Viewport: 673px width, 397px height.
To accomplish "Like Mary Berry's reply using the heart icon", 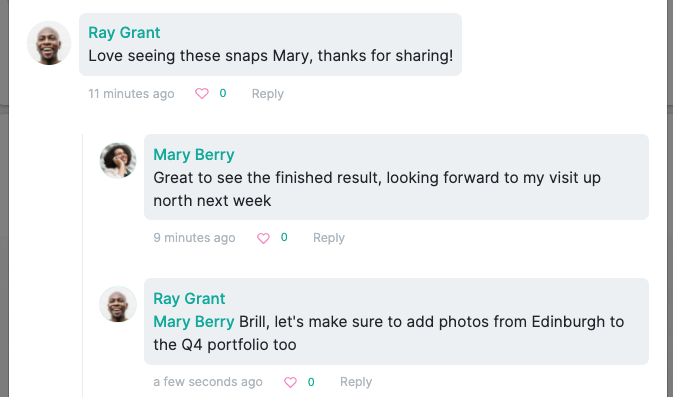I will pyautogui.click(x=263, y=238).
